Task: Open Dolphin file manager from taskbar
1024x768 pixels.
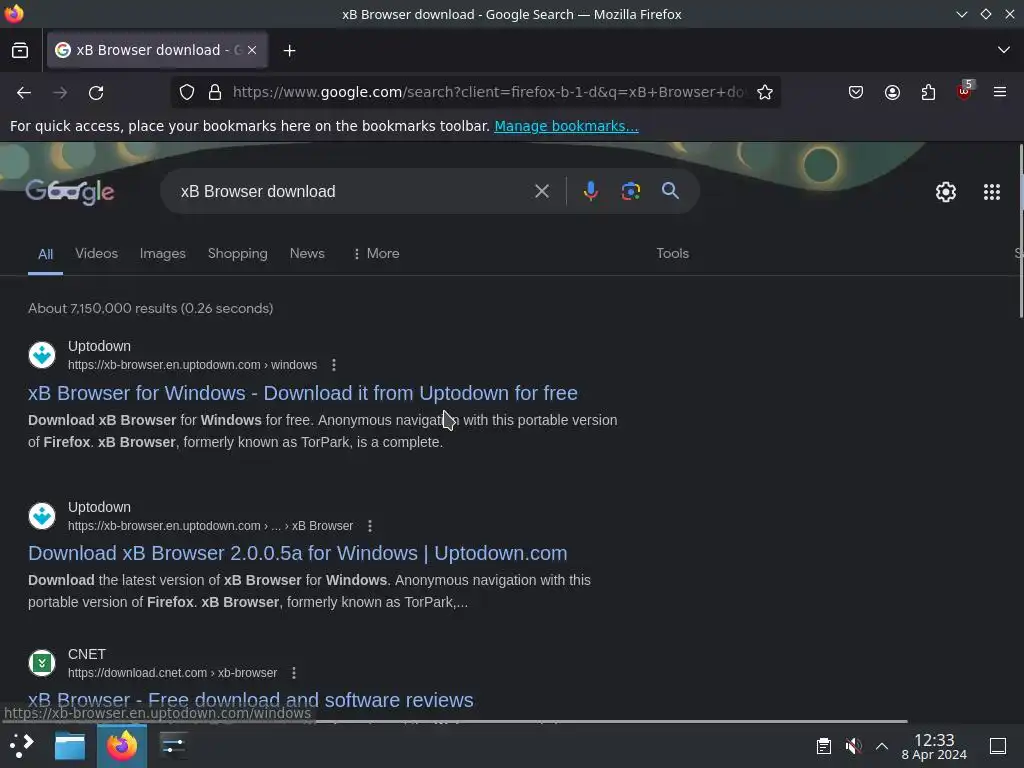Action: click(70, 746)
